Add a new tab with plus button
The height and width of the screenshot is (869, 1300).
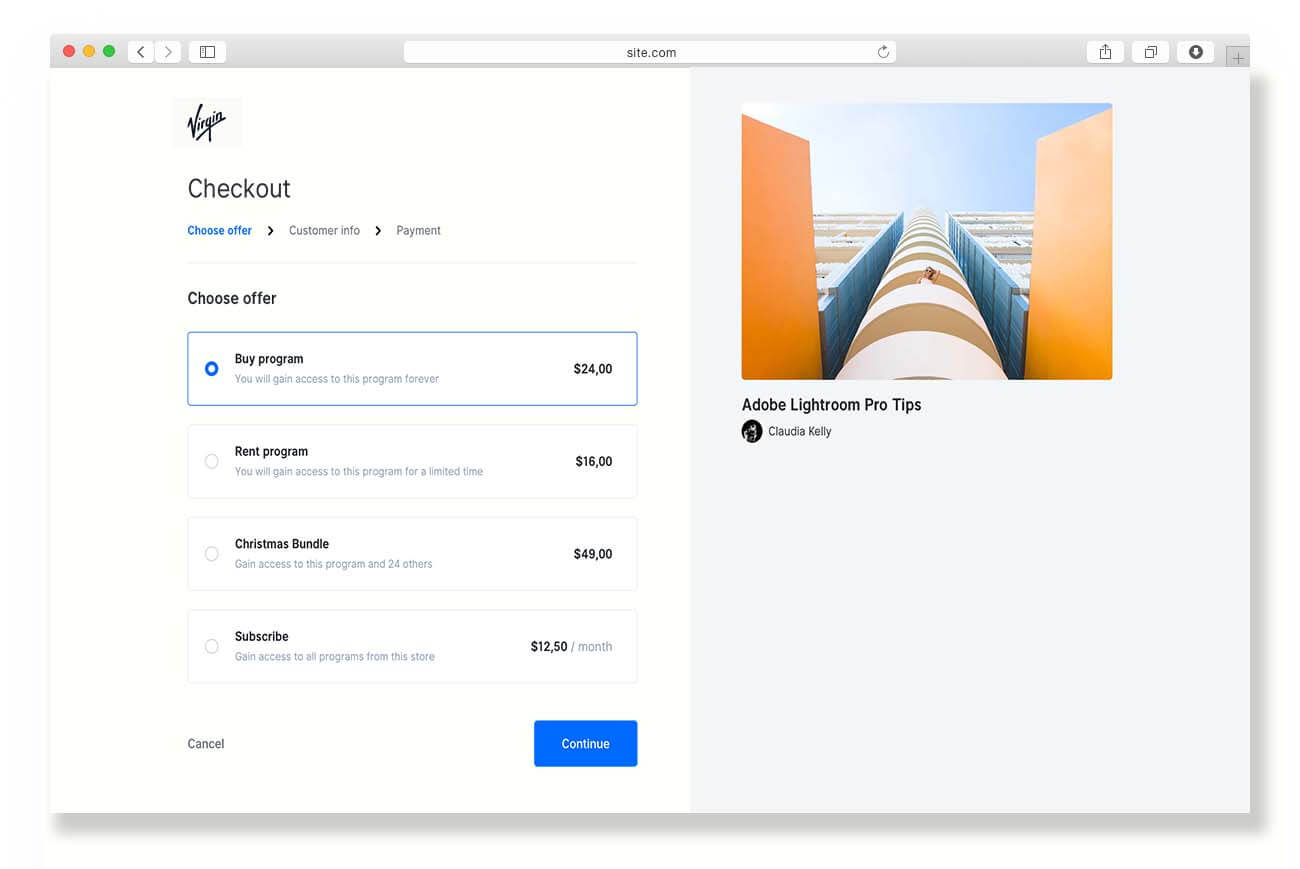pyautogui.click(x=1238, y=57)
